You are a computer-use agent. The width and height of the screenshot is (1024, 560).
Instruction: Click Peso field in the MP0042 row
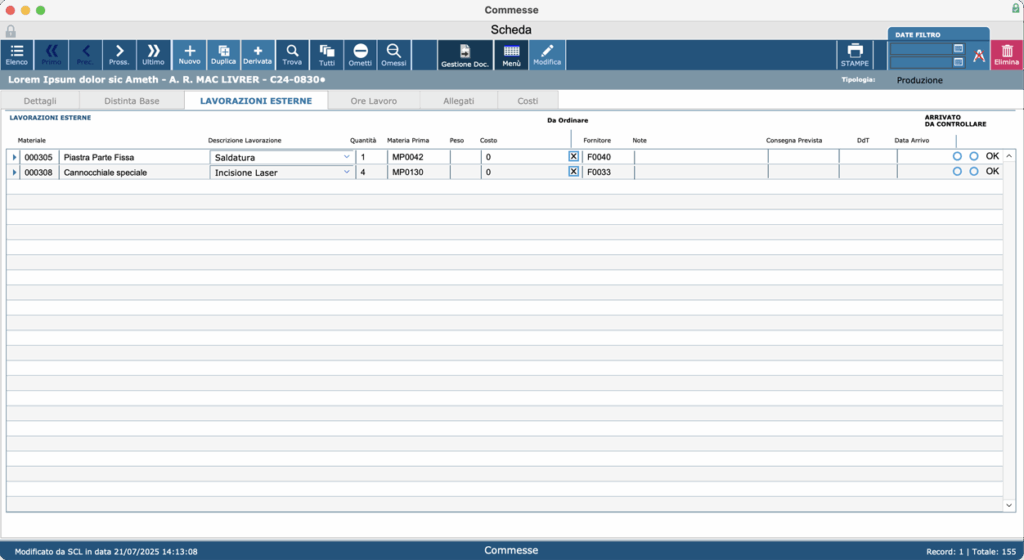point(465,157)
